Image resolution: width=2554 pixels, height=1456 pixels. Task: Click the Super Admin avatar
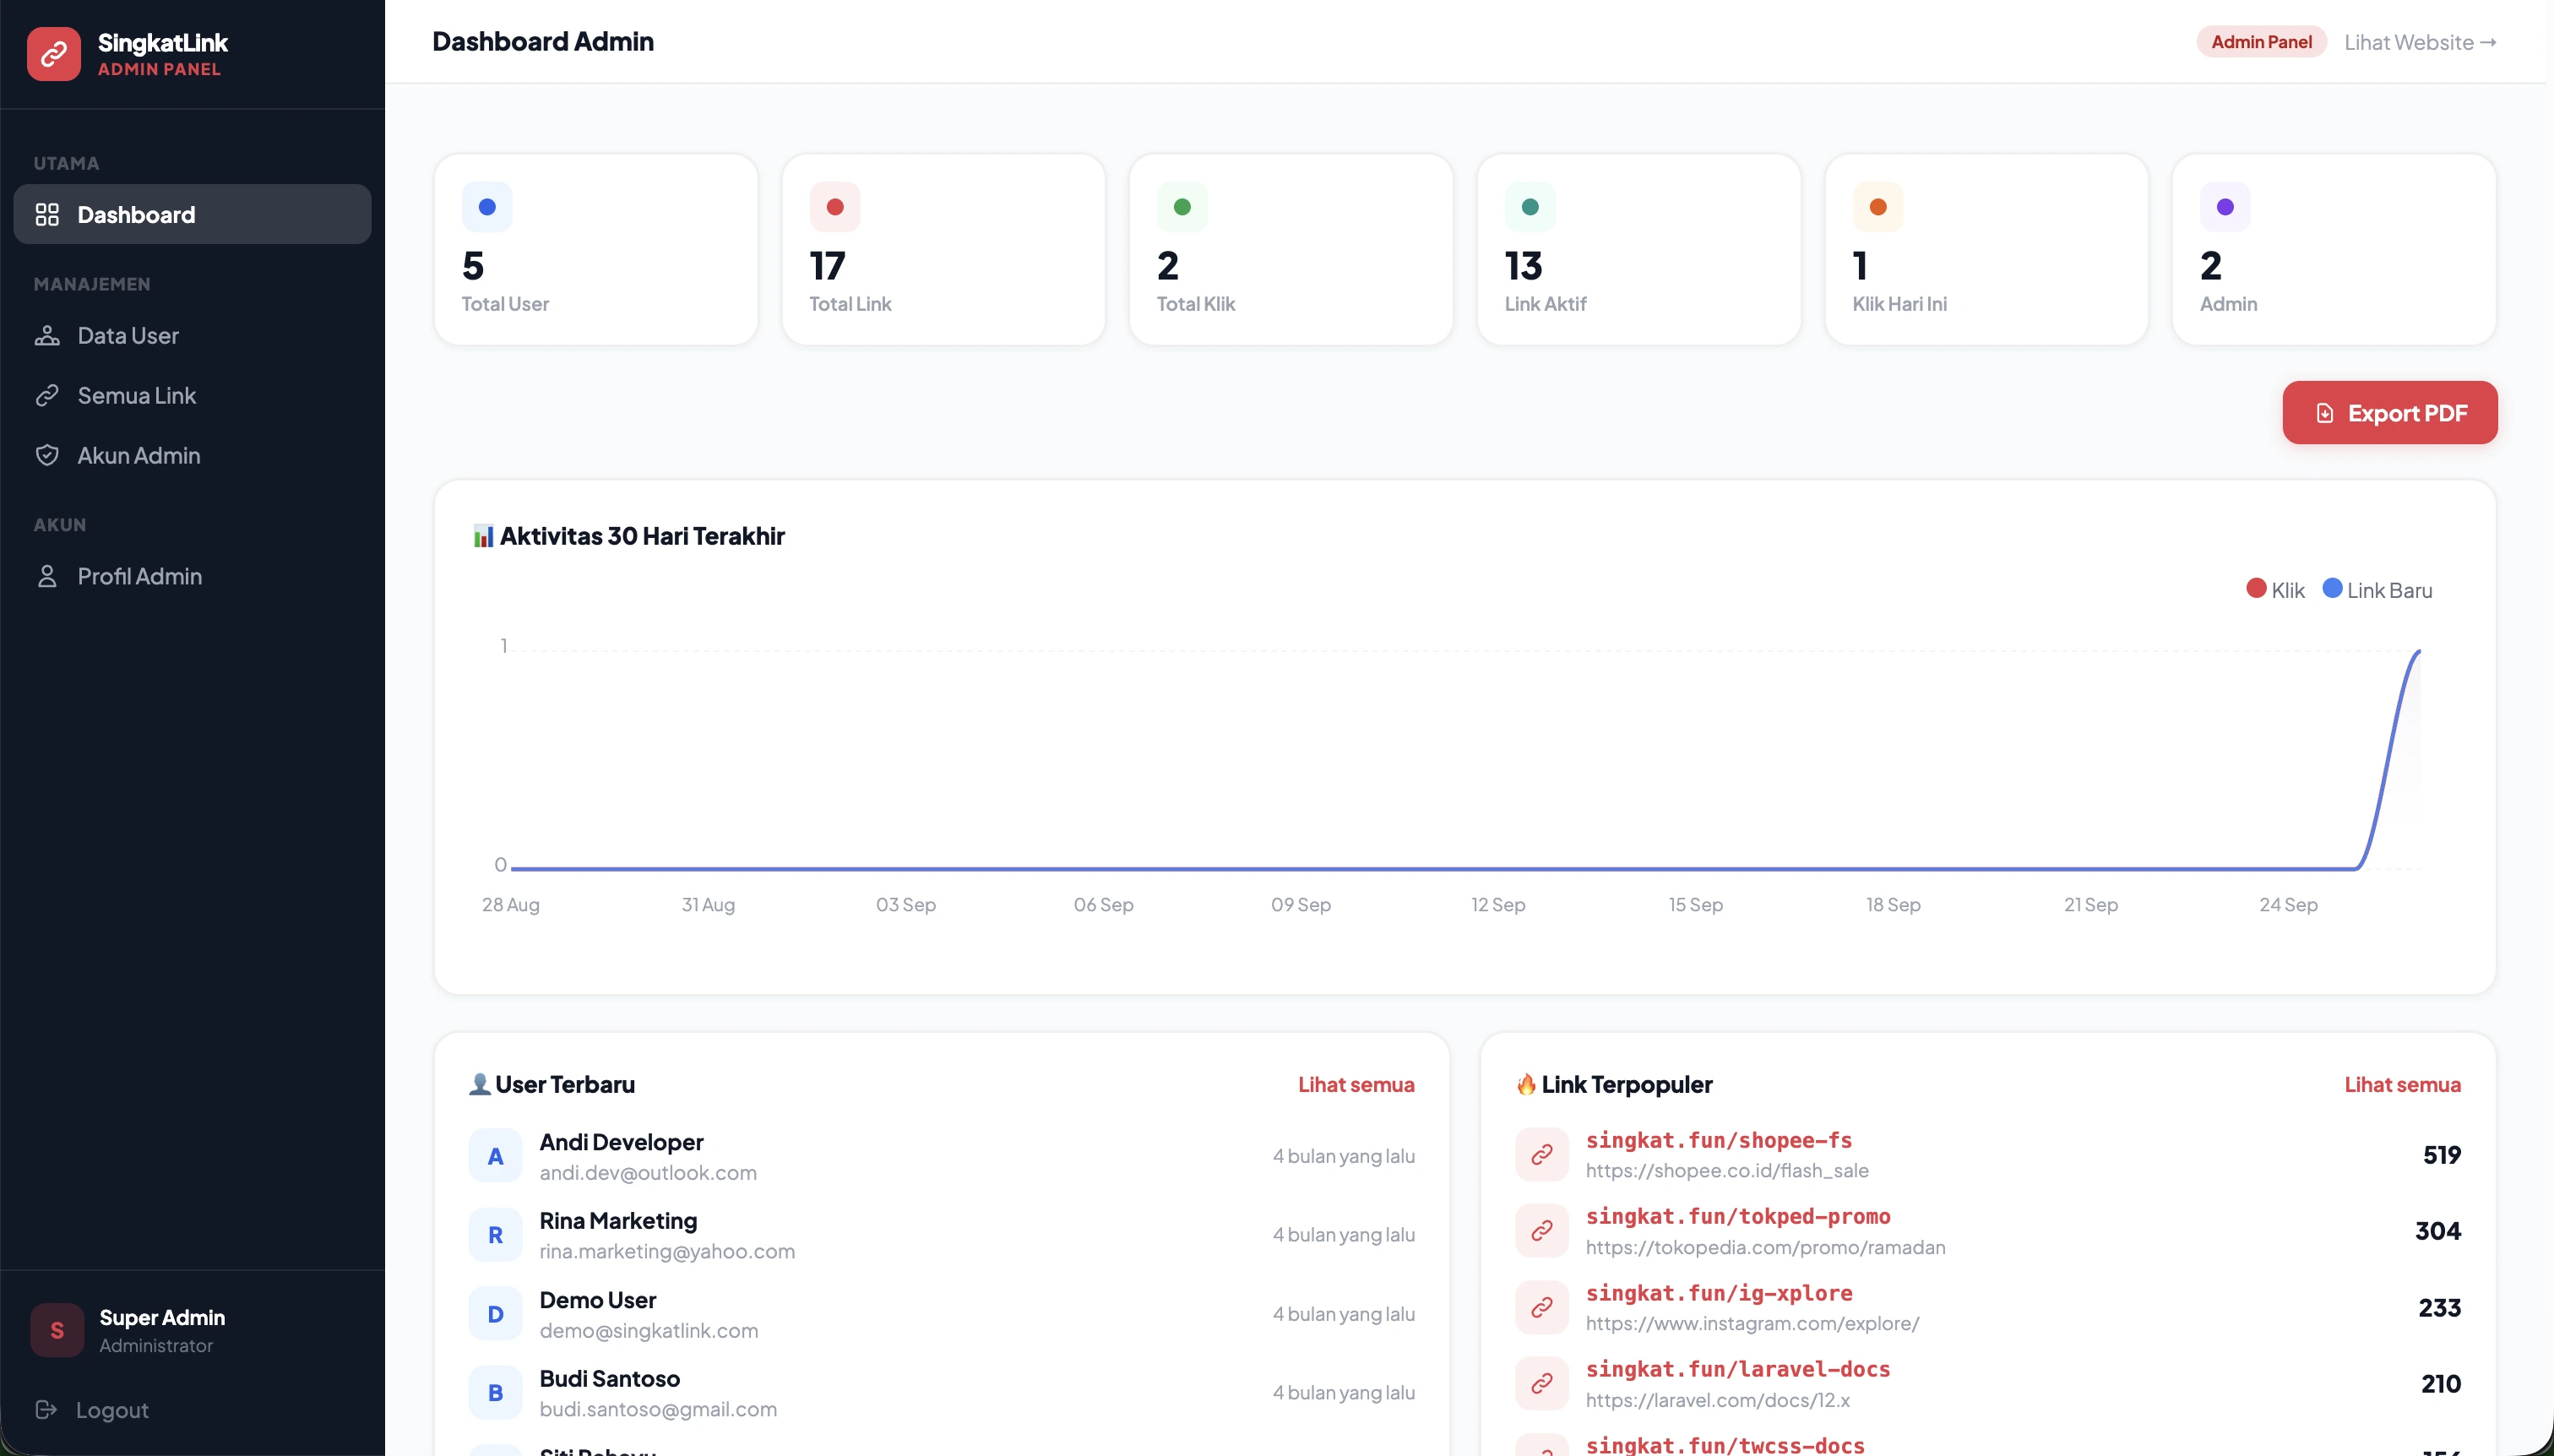click(x=57, y=1330)
